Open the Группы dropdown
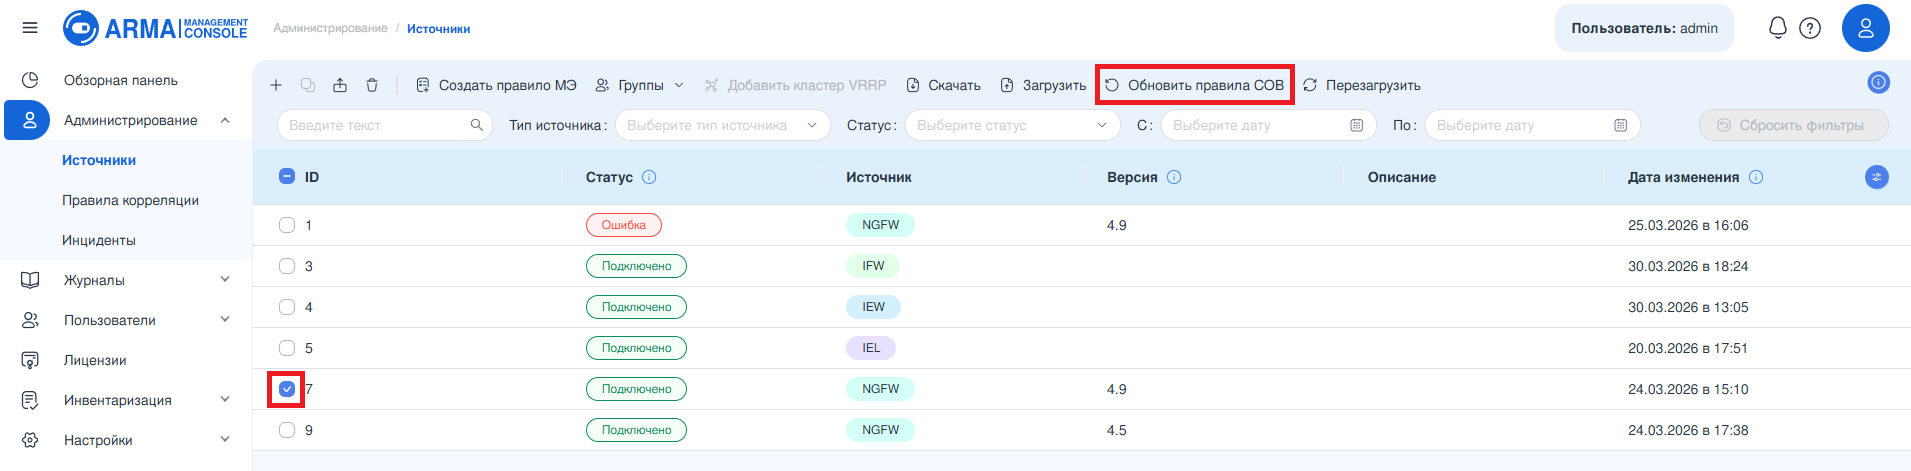 tap(639, 85)
